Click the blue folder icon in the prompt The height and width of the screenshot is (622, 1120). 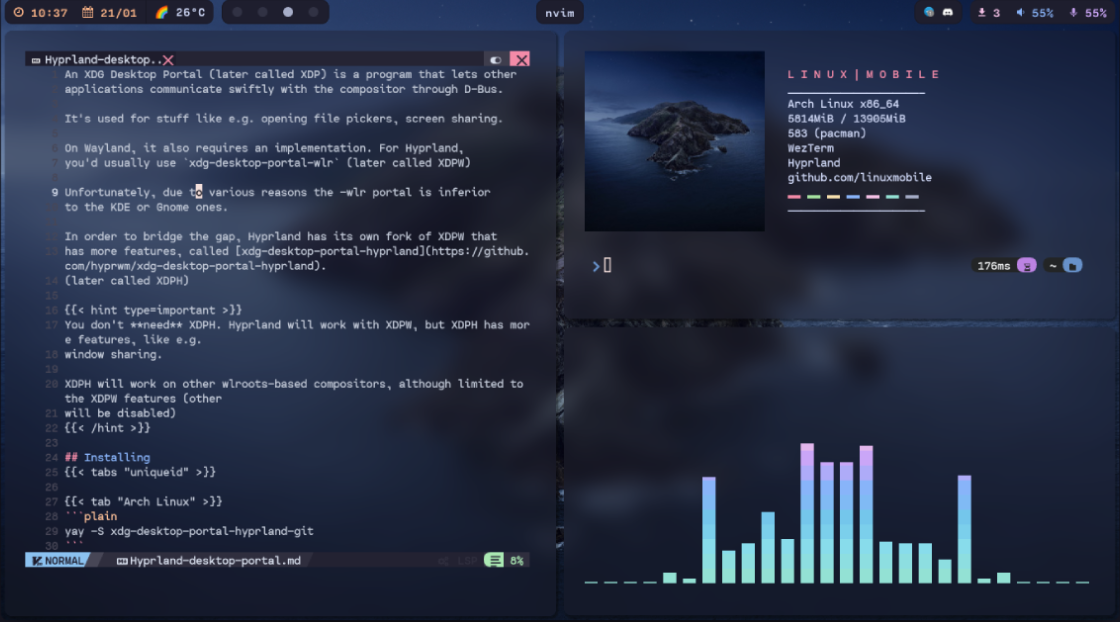tap(1072, 266)
